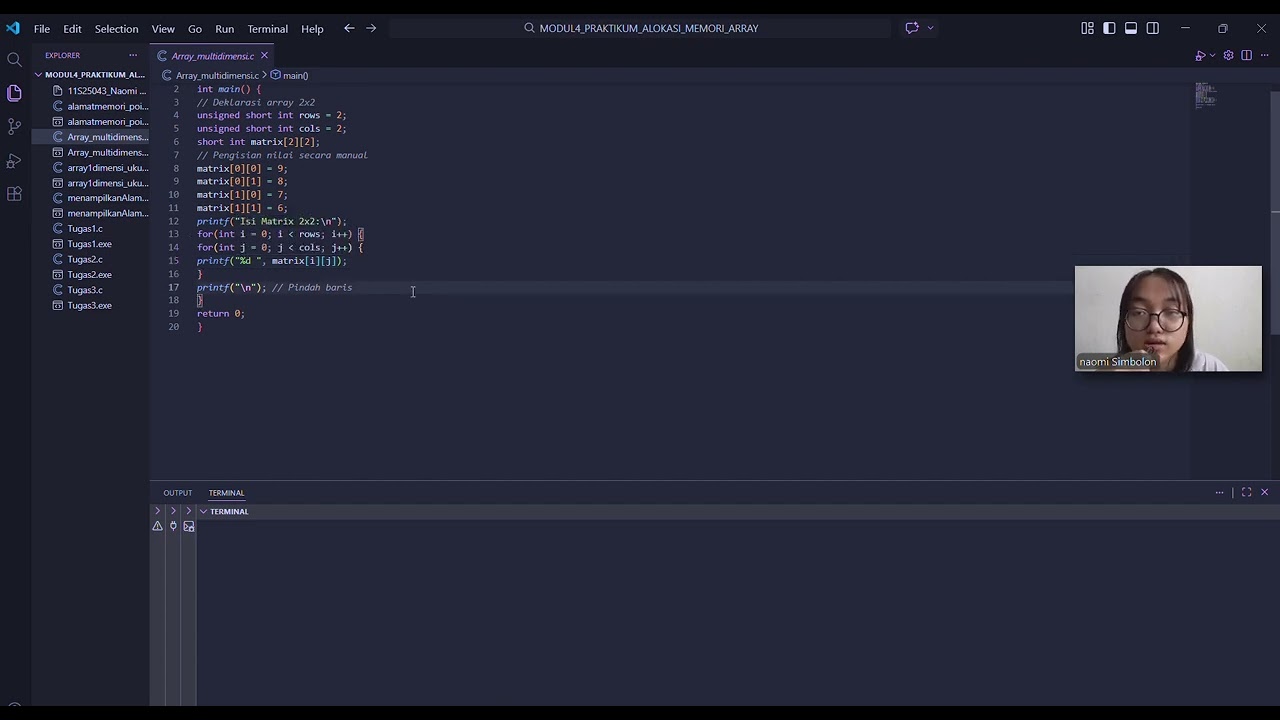Screen dimensions: 1280x720
Task: Expand the first chevron in terminal panel
Action: coord(157,511)
